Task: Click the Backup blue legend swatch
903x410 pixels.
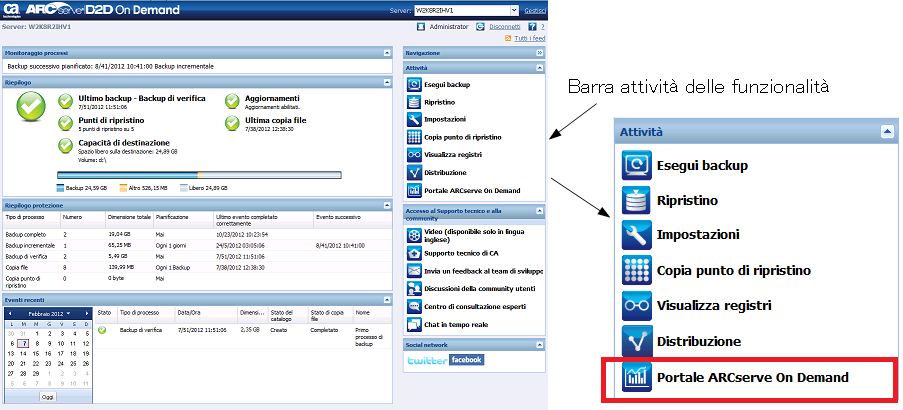Action: [x=60, y=188]
